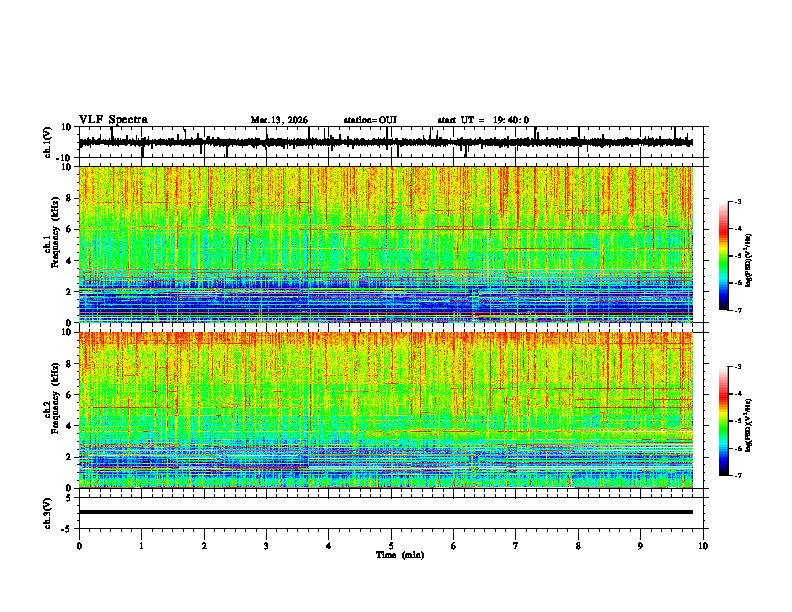
Task: Click the ch.1 "Frequency (kHz)" axis label
Action: click(55, 233)
